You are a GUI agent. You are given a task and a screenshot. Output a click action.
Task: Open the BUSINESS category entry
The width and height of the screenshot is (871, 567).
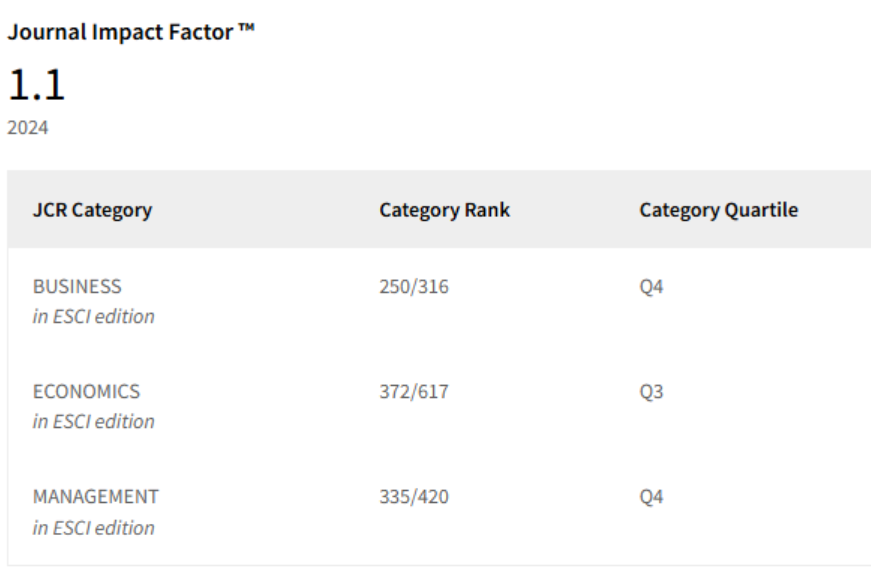(x=77, y=287)
